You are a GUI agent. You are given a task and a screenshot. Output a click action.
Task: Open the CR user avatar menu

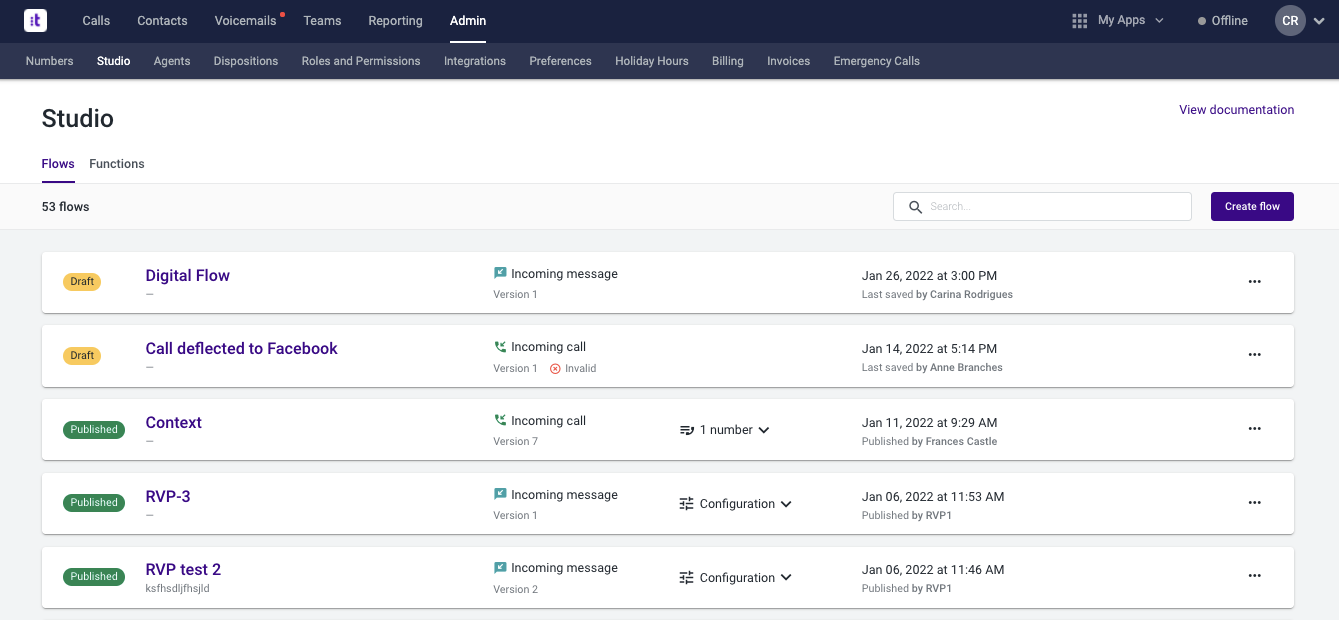(x=1290, y=20)
